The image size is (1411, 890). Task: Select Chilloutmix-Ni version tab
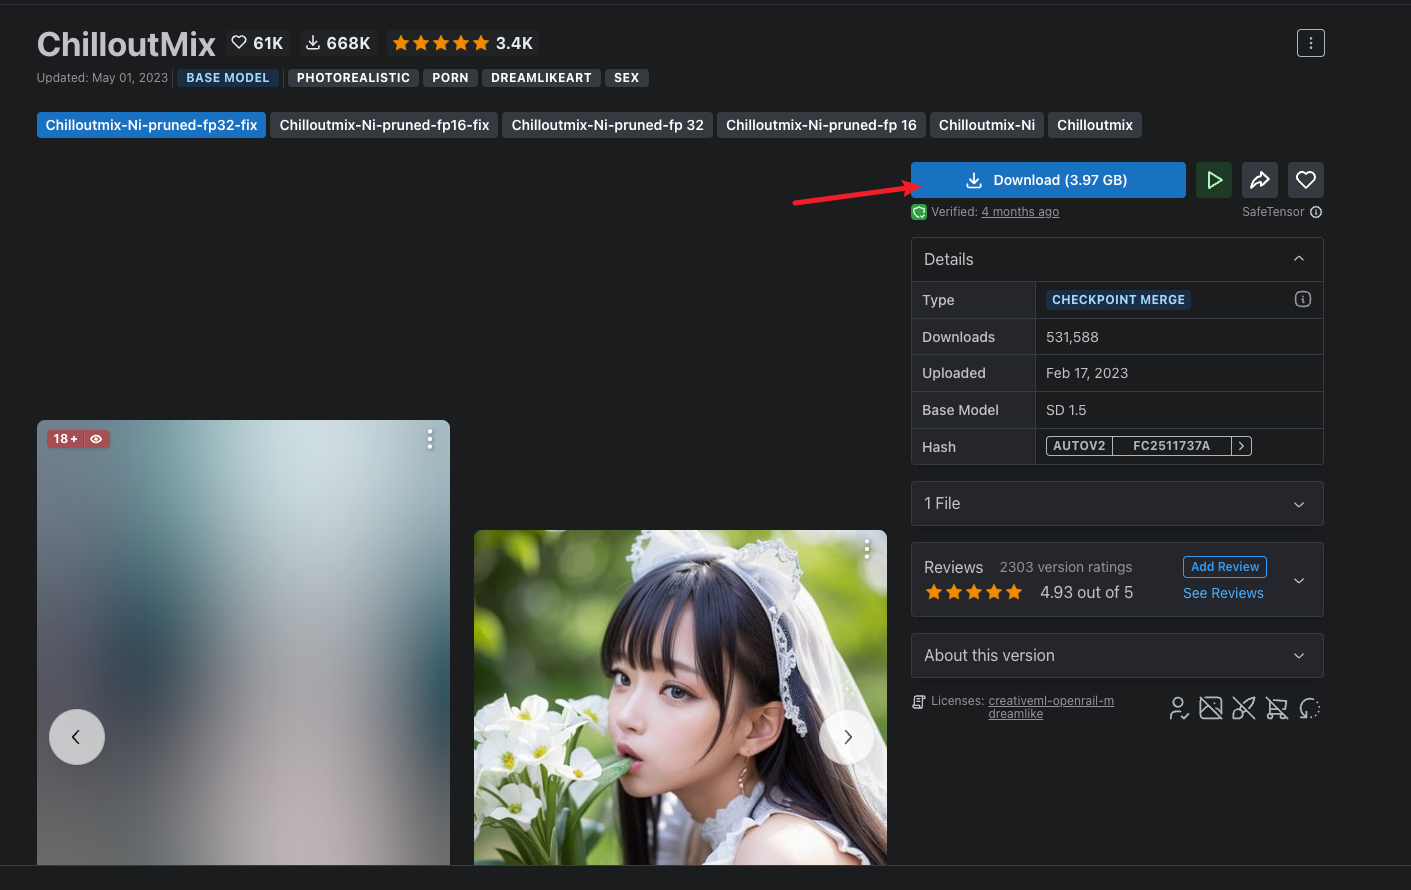987,125
